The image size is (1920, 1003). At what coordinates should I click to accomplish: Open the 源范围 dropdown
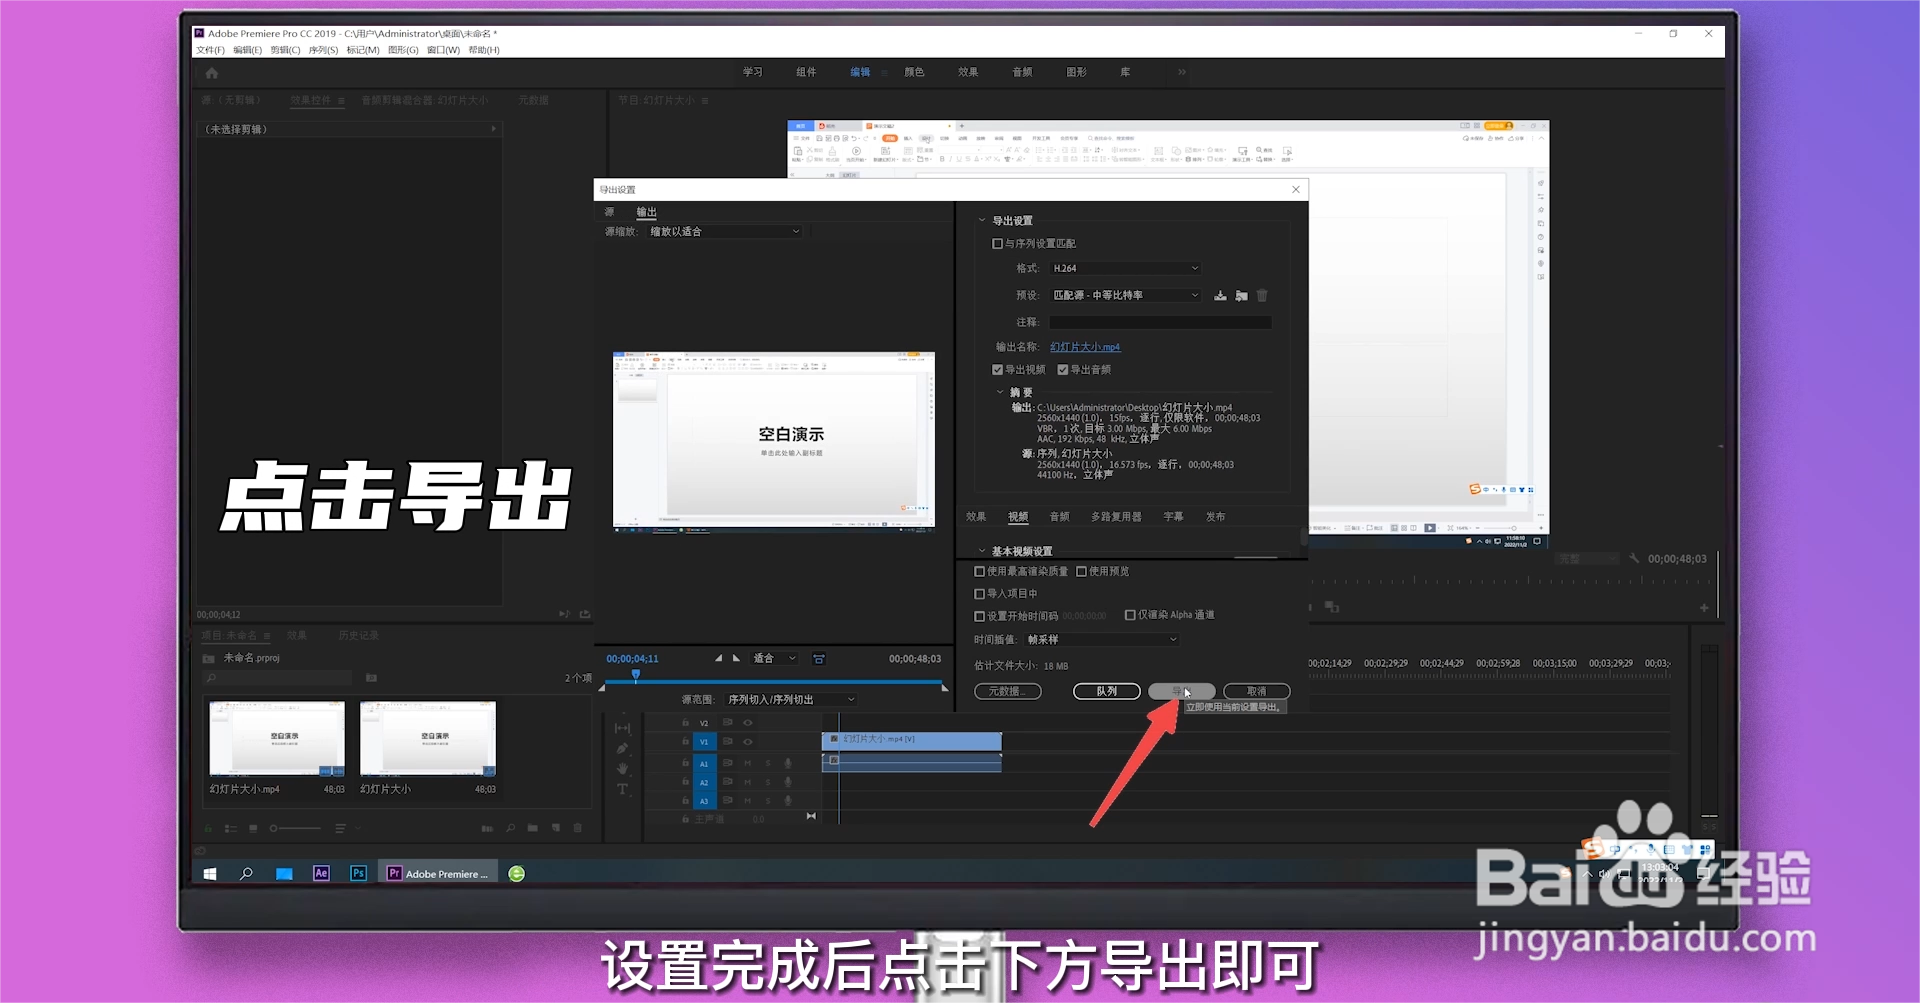pos(790,699)
